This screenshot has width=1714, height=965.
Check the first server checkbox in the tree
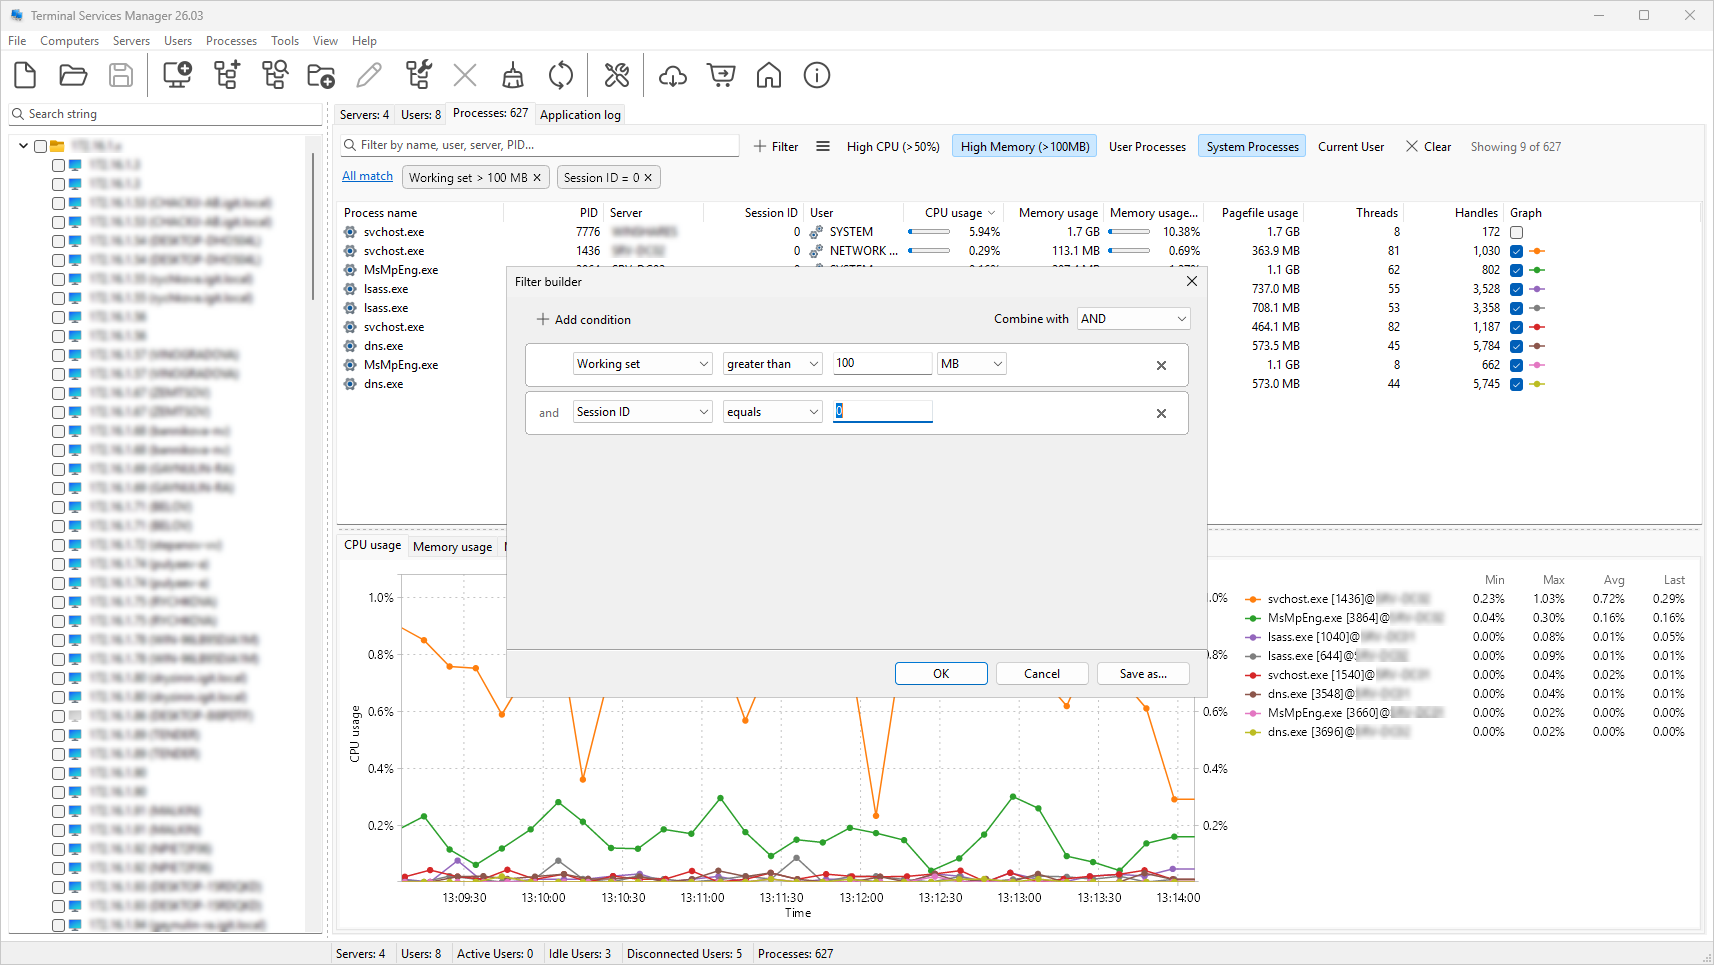click(x=57, y=164)
